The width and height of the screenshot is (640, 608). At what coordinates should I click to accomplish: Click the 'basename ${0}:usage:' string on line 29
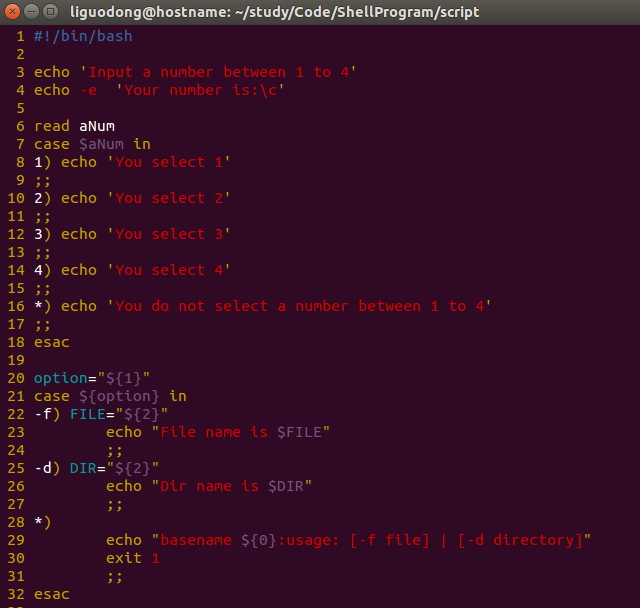click(x=249, y=540)
